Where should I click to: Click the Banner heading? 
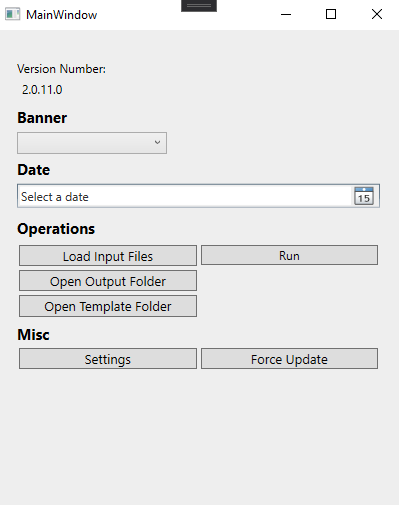click(42, 118)
